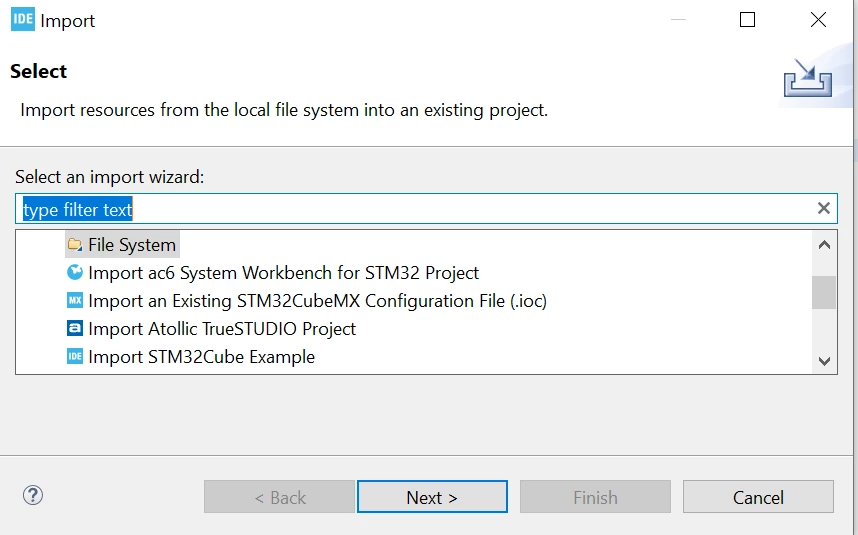Click the File System folder icon
The image size is (858, 535).
pos(75,245)
